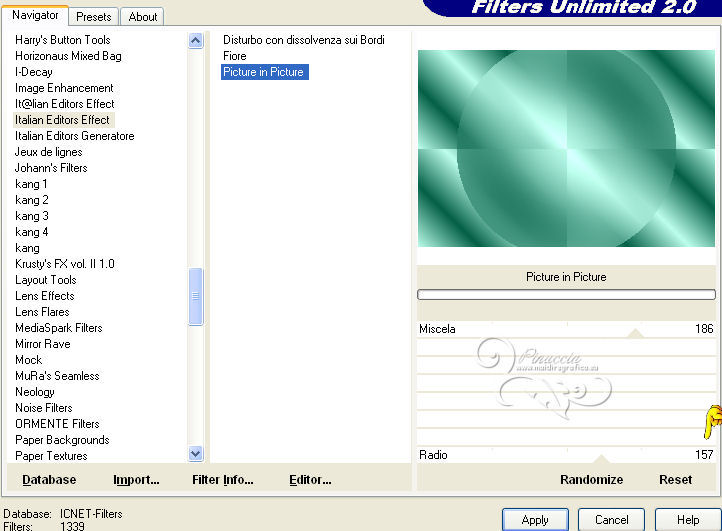Choose the Picture in Picture filter

tap(264, 72)
